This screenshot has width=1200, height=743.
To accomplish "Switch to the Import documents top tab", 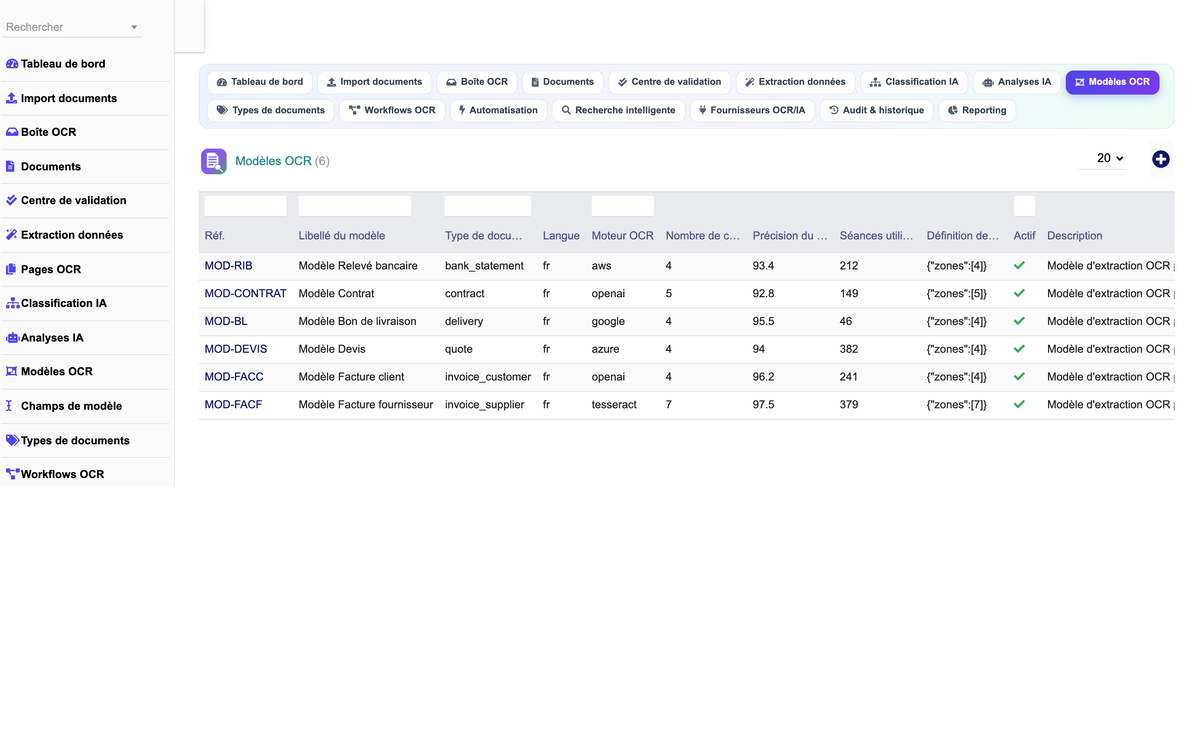I will [x=375, y=82].
